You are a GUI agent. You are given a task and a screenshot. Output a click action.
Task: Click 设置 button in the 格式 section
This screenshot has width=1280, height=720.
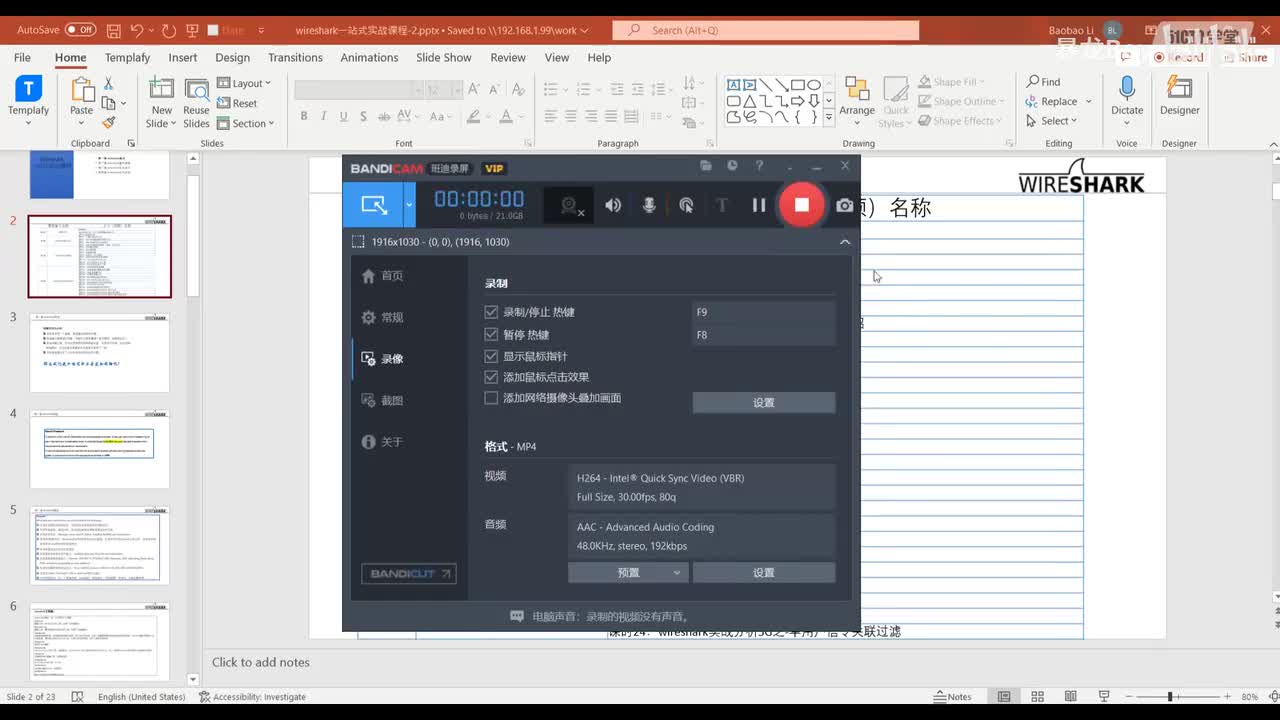tap(764, 573)
